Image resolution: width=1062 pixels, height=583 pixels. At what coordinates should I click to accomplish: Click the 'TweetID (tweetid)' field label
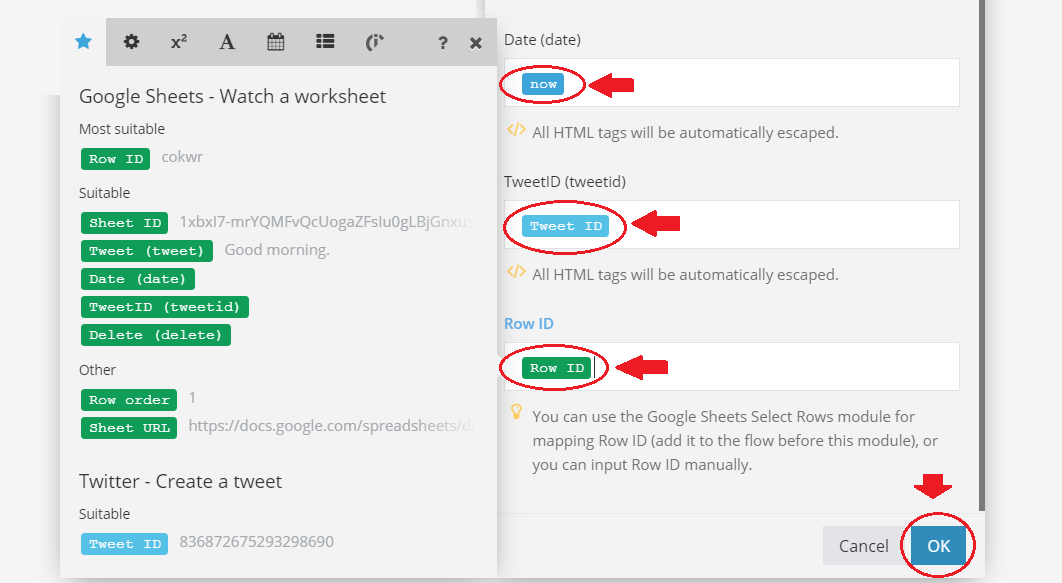point(565,181)
